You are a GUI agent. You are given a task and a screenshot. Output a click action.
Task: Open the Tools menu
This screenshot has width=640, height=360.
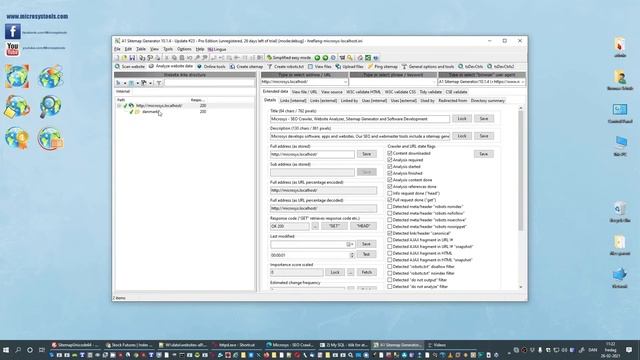point(168,49)
